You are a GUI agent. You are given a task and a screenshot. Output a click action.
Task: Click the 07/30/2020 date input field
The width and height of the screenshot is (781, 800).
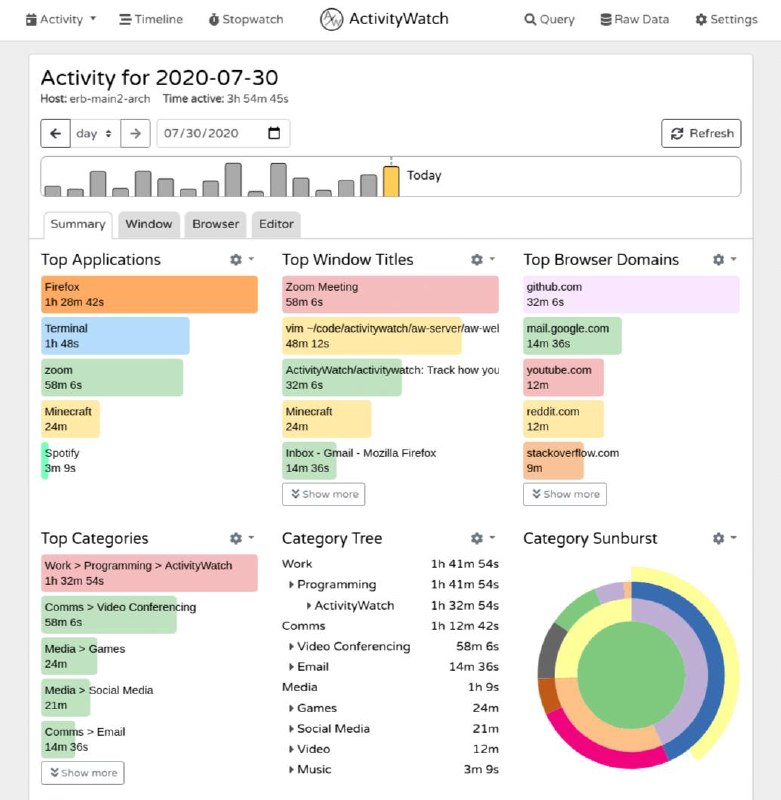[x=223, y=134]
